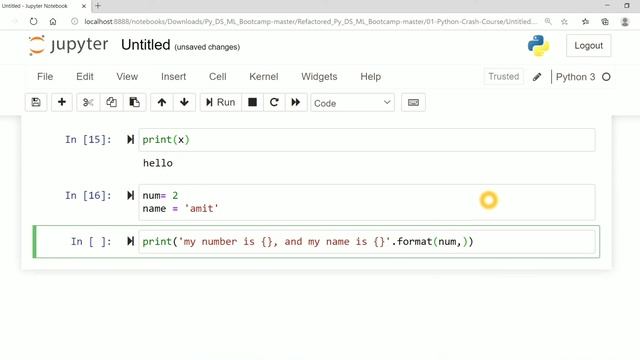The width and height of the screenshot is (640, 360).
Task: Click the kernel idle circle indicator
Action: [x=606, y=77]
